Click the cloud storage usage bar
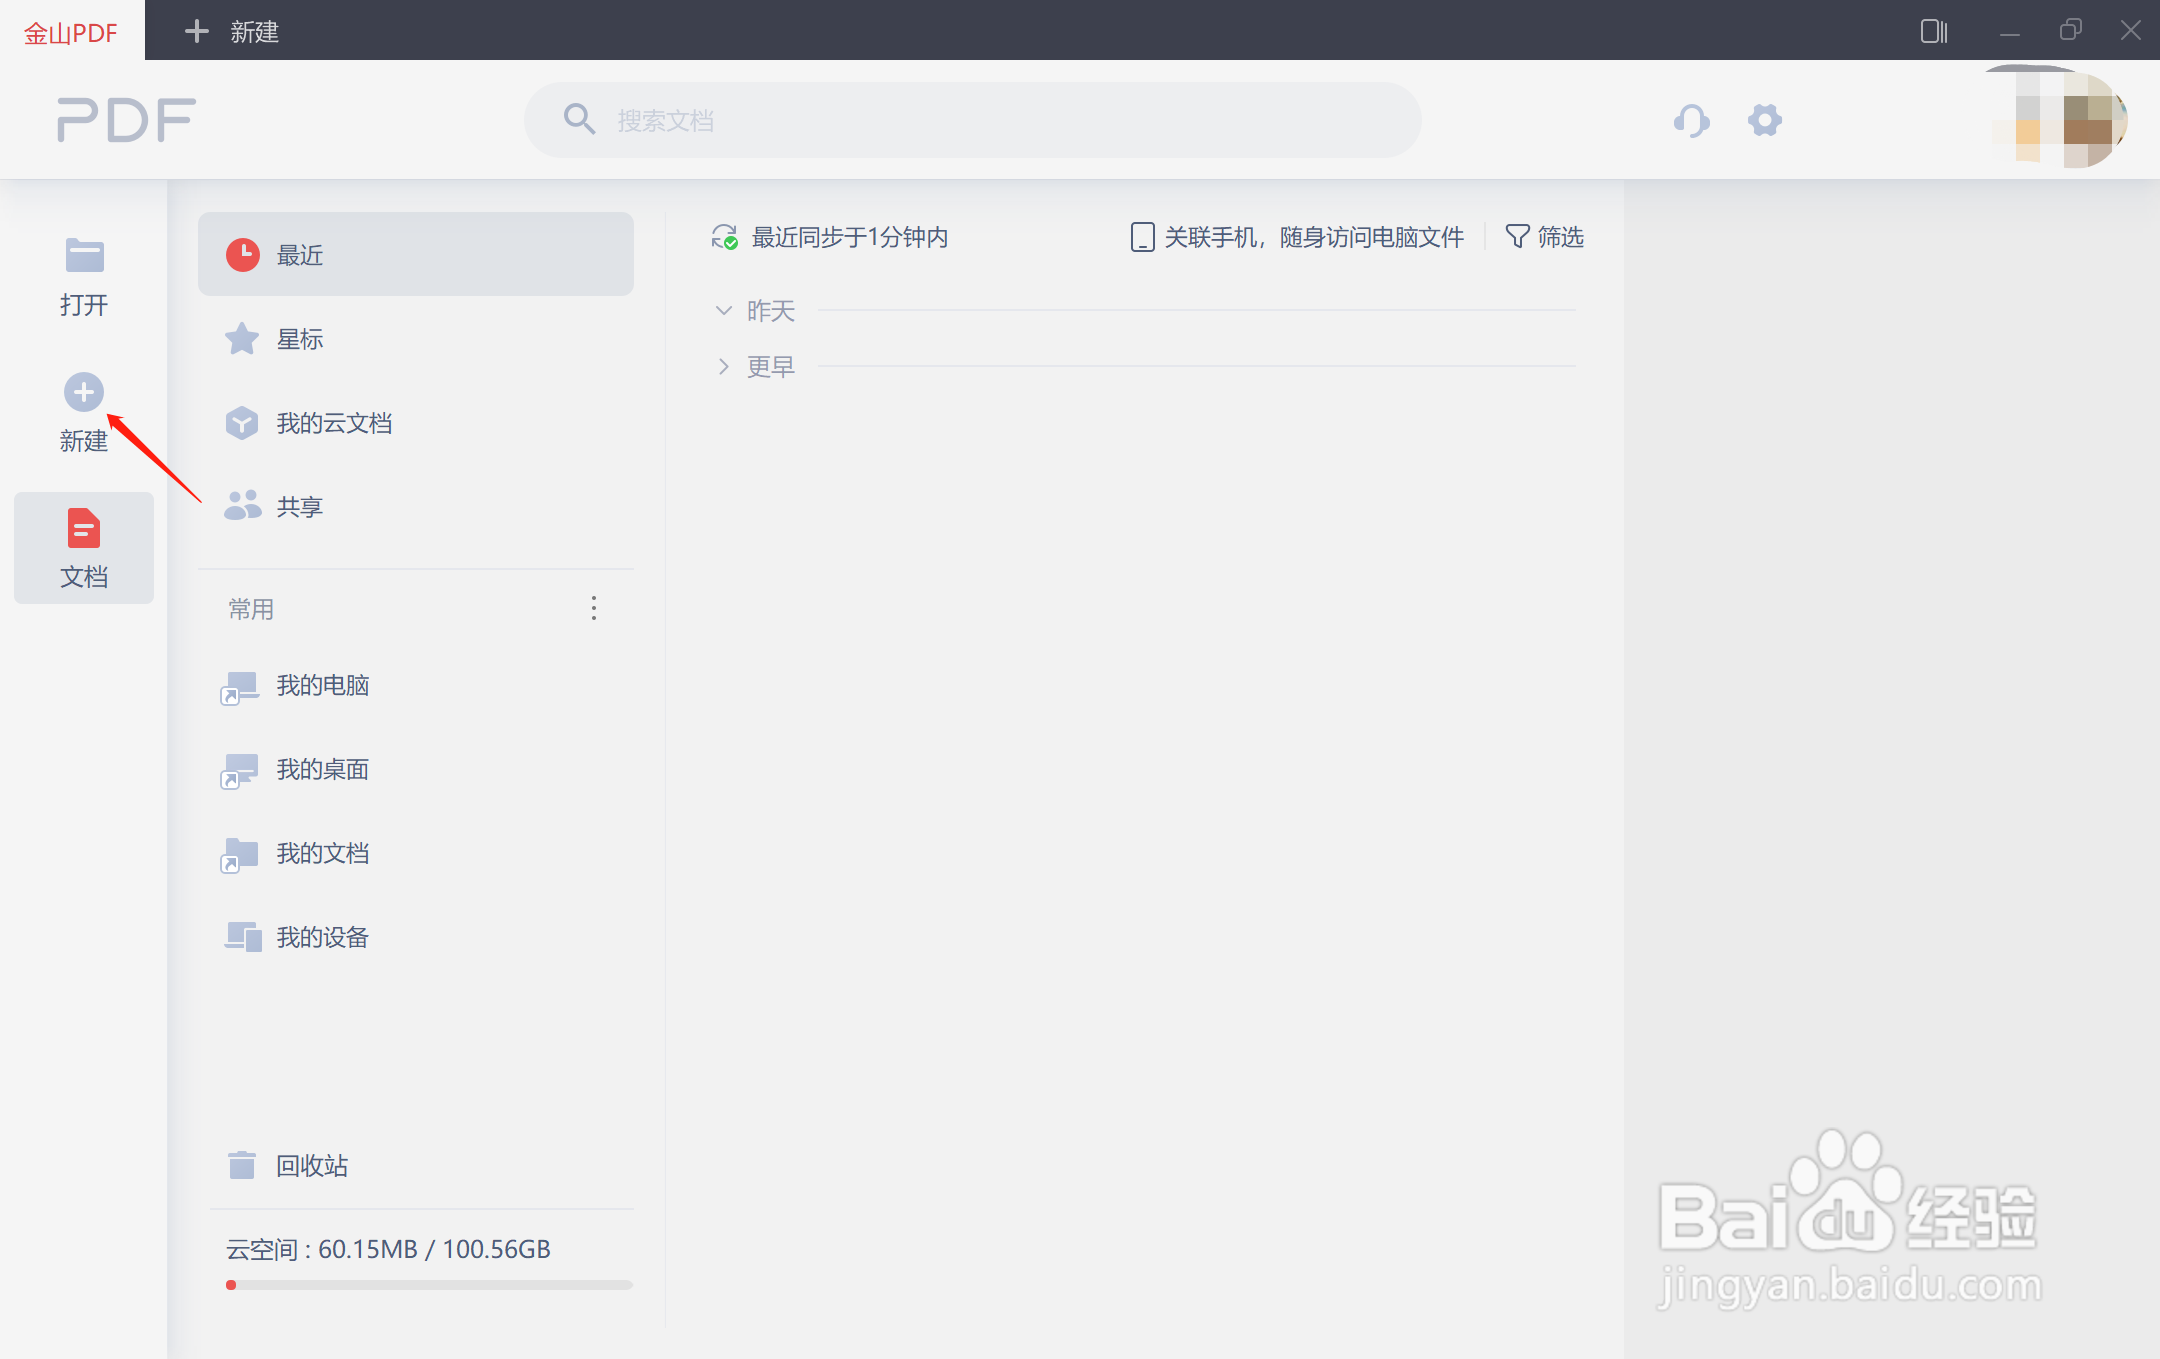The image size is (2160, 1359). [429, 1285]
